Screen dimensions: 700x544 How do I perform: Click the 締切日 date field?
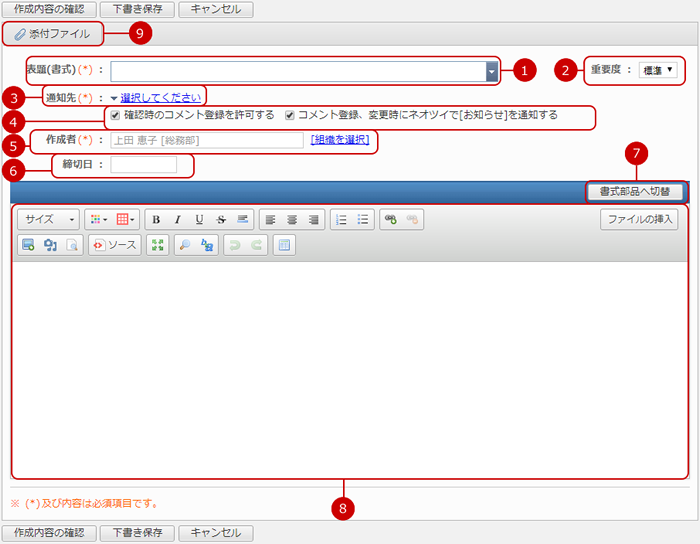(x=144, y=164)
